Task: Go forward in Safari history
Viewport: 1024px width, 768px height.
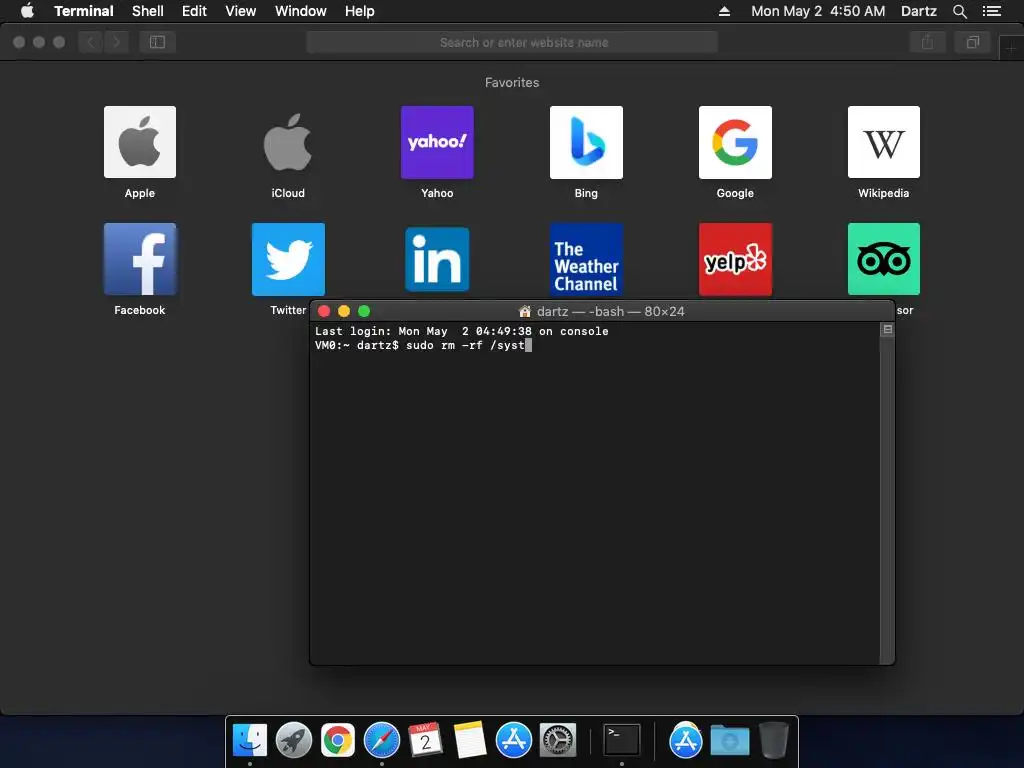Action: [116, 42]
